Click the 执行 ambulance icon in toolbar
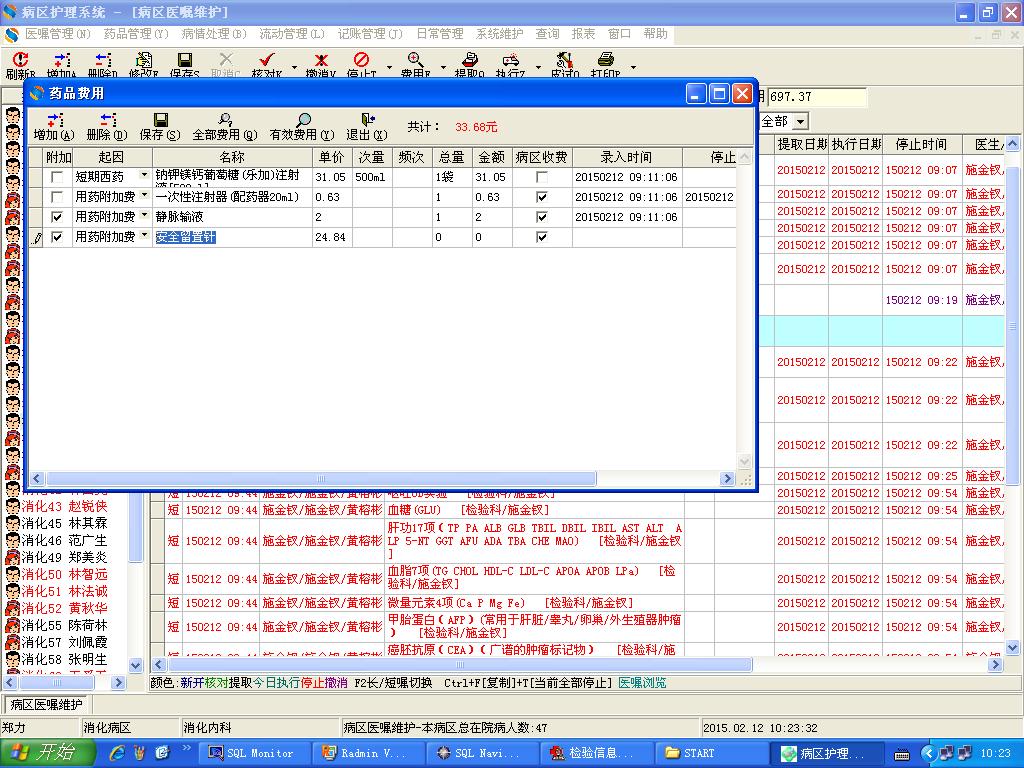The height and width of the screenshot is (768, 1024). (x=510, y=60)
